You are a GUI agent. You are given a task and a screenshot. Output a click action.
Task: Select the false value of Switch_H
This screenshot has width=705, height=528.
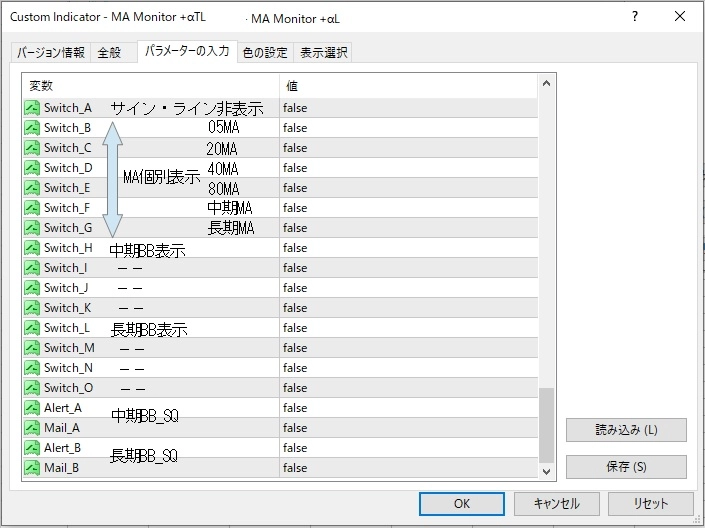coord(295,248)
